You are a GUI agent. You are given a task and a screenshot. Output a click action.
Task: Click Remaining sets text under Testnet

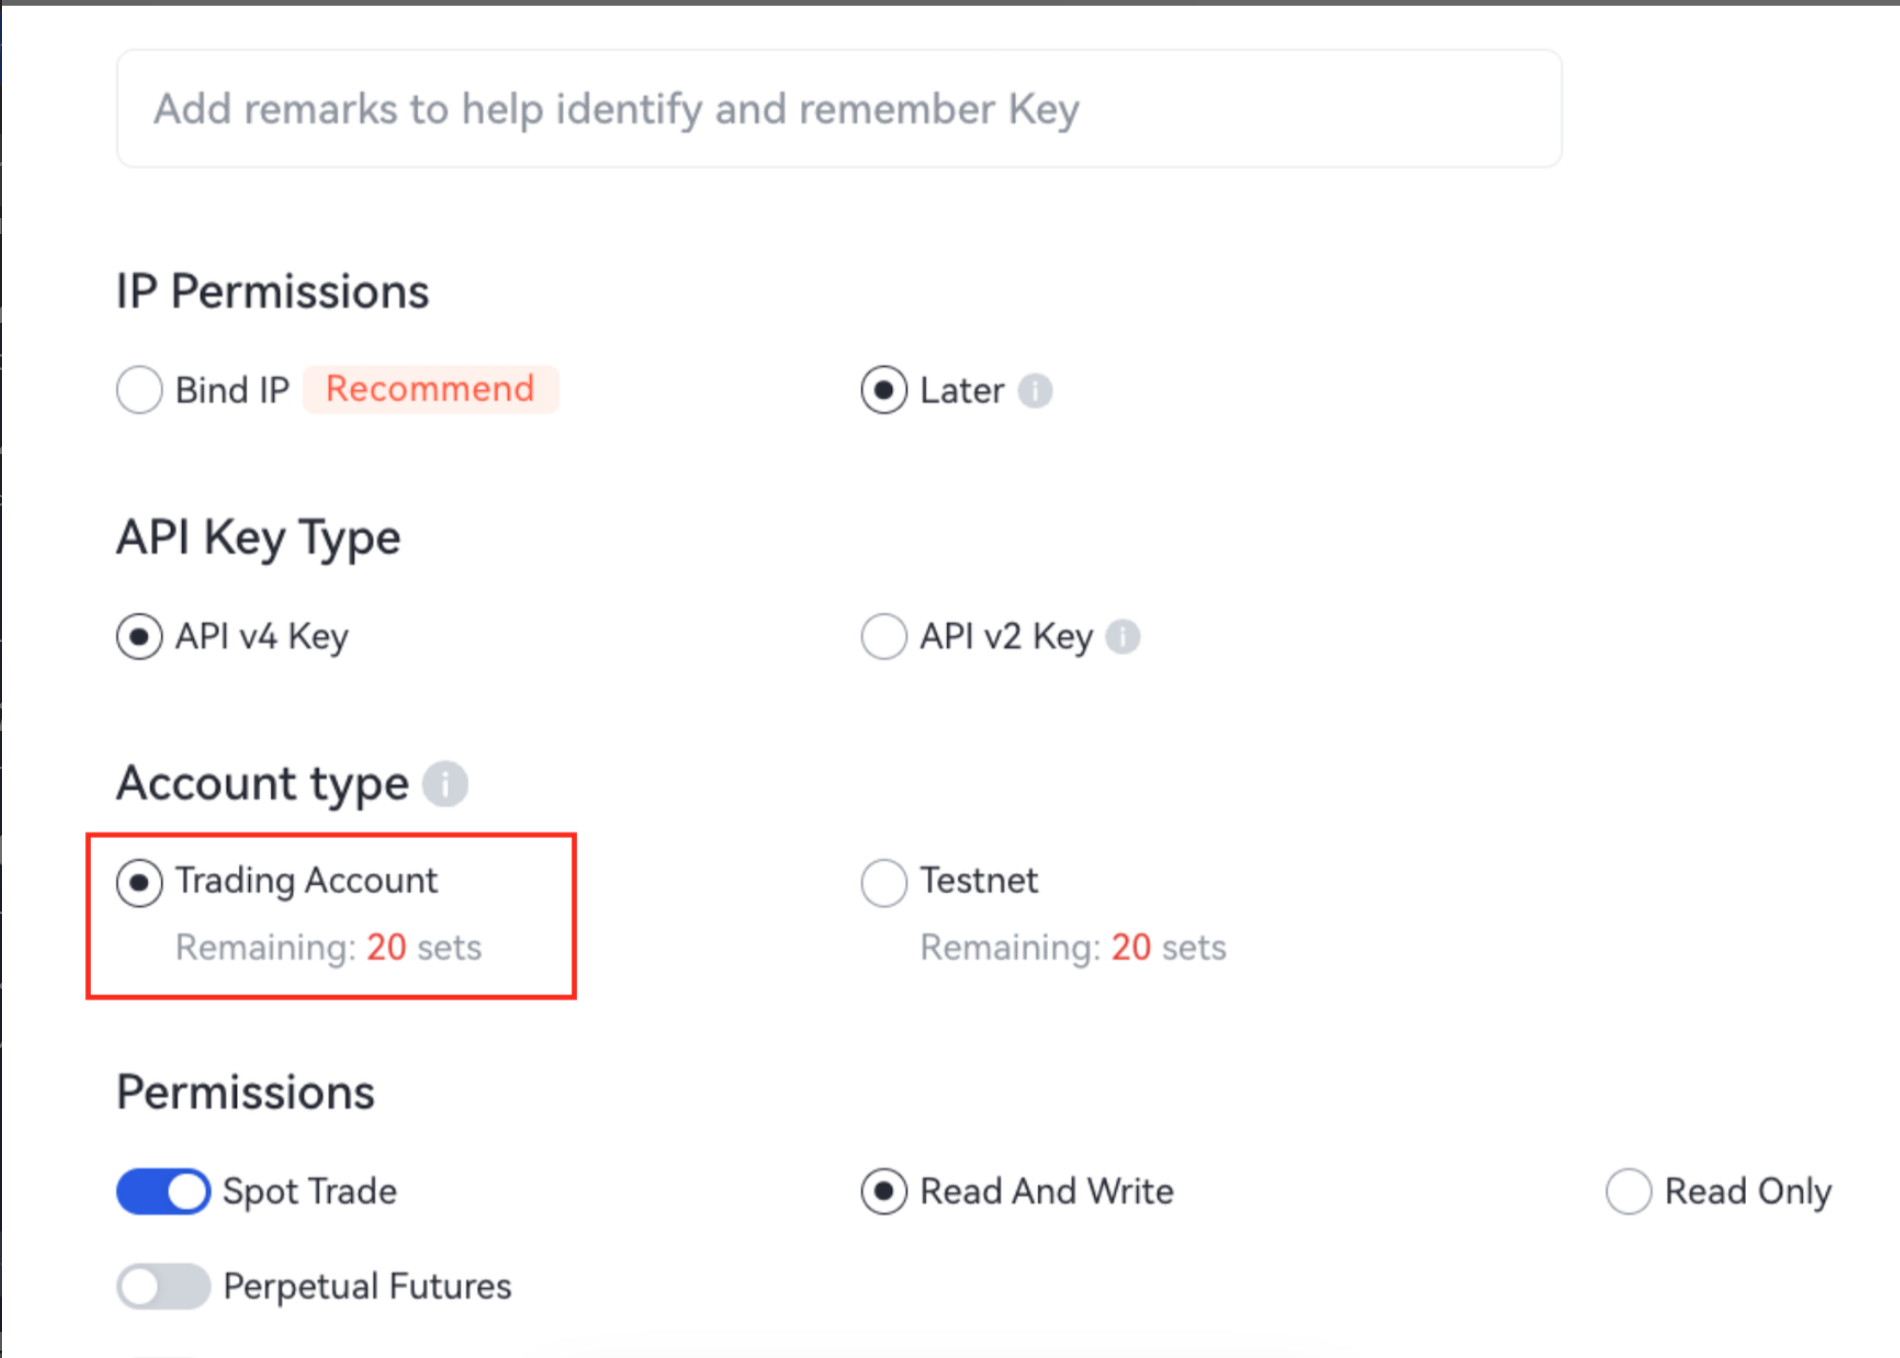pos(1072,947)
